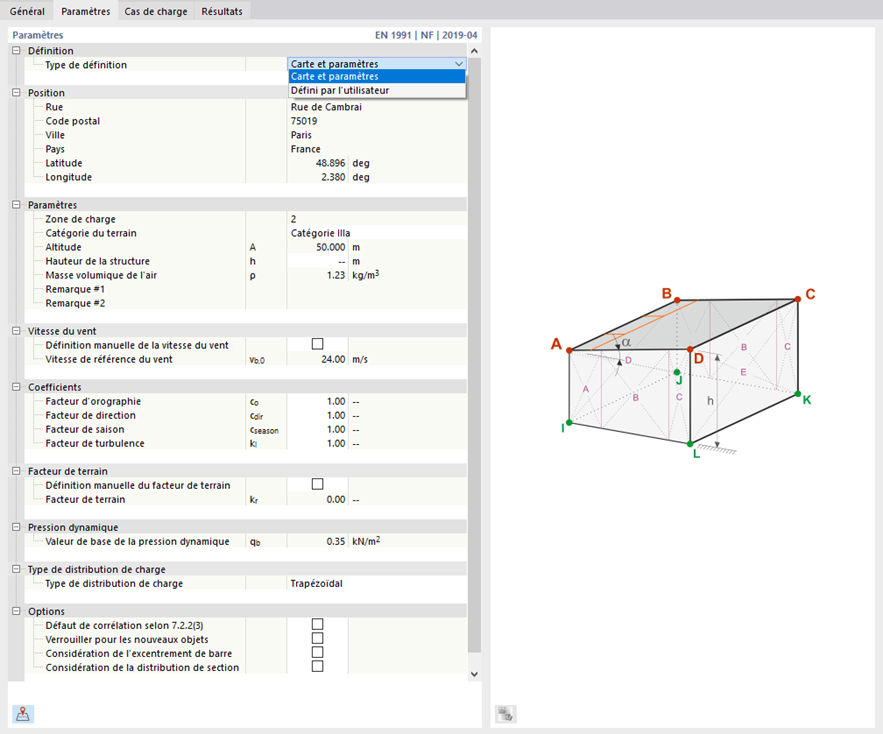
Task: Enable manual terrain factor definition checkbox
Action: click(318, 484)
